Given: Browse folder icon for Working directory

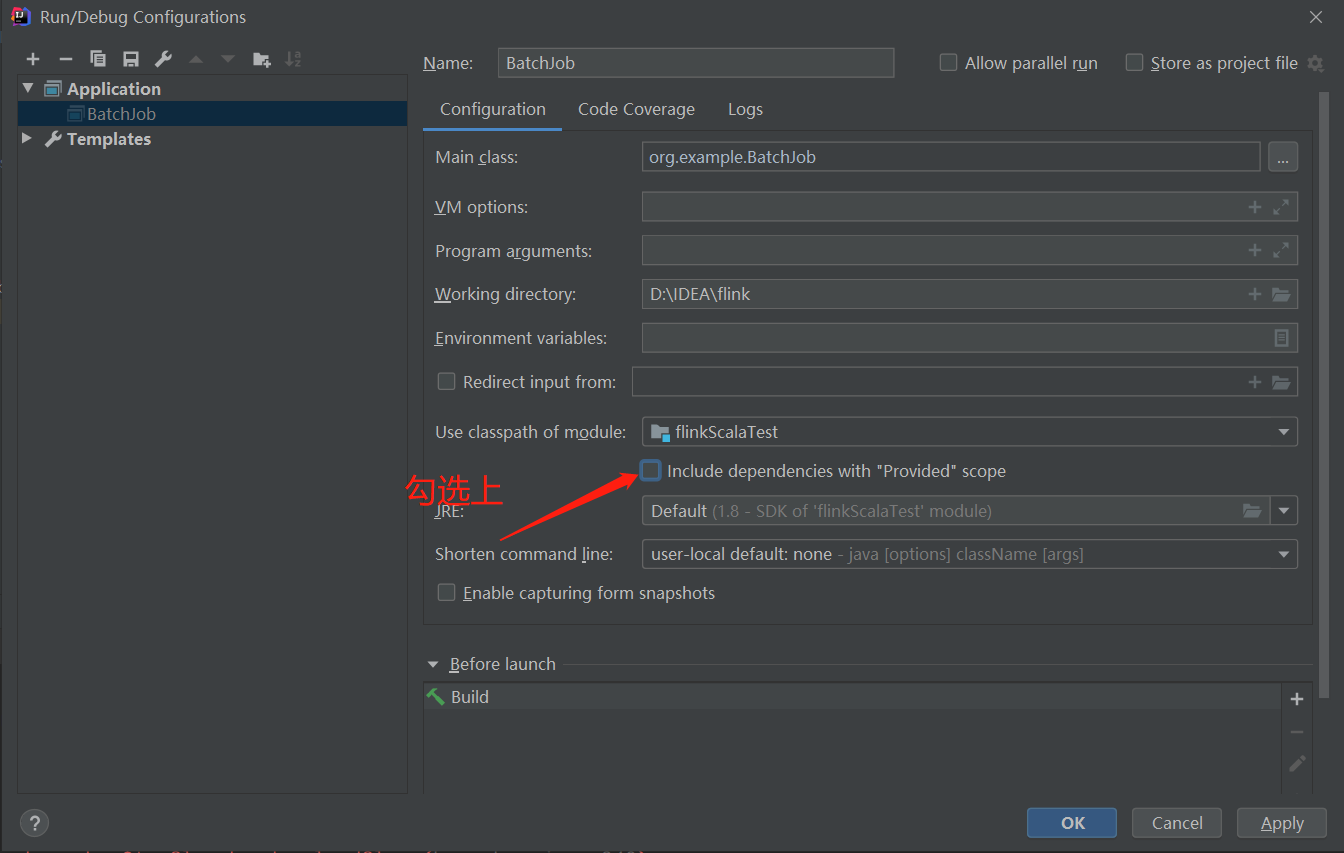Looking at the screenshot, I should pyautogui.click(x=1281, y=294).
